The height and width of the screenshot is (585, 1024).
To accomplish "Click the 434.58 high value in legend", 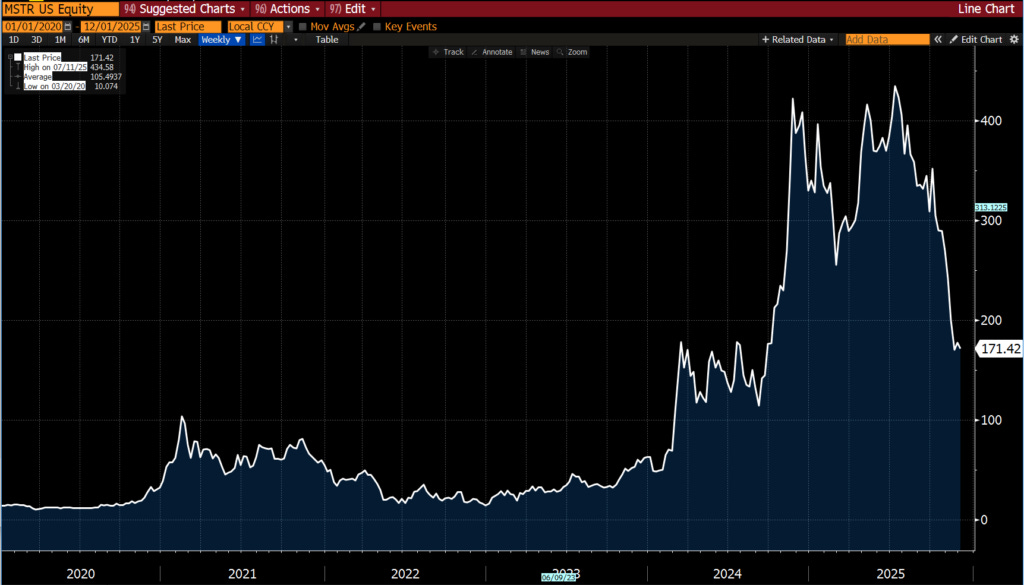I will click(101, 67).
